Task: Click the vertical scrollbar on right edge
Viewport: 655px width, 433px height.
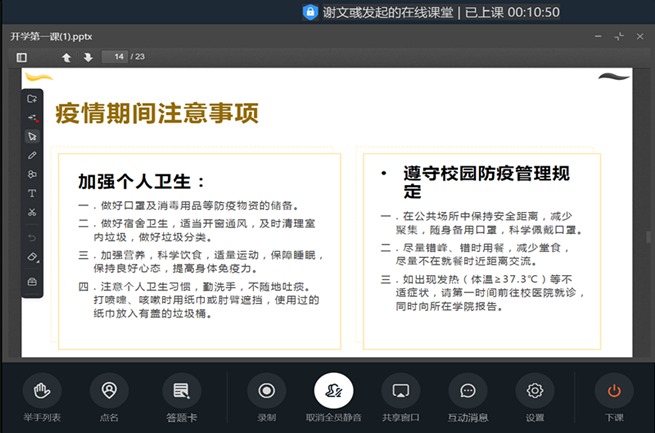Action: pos(648,237)
